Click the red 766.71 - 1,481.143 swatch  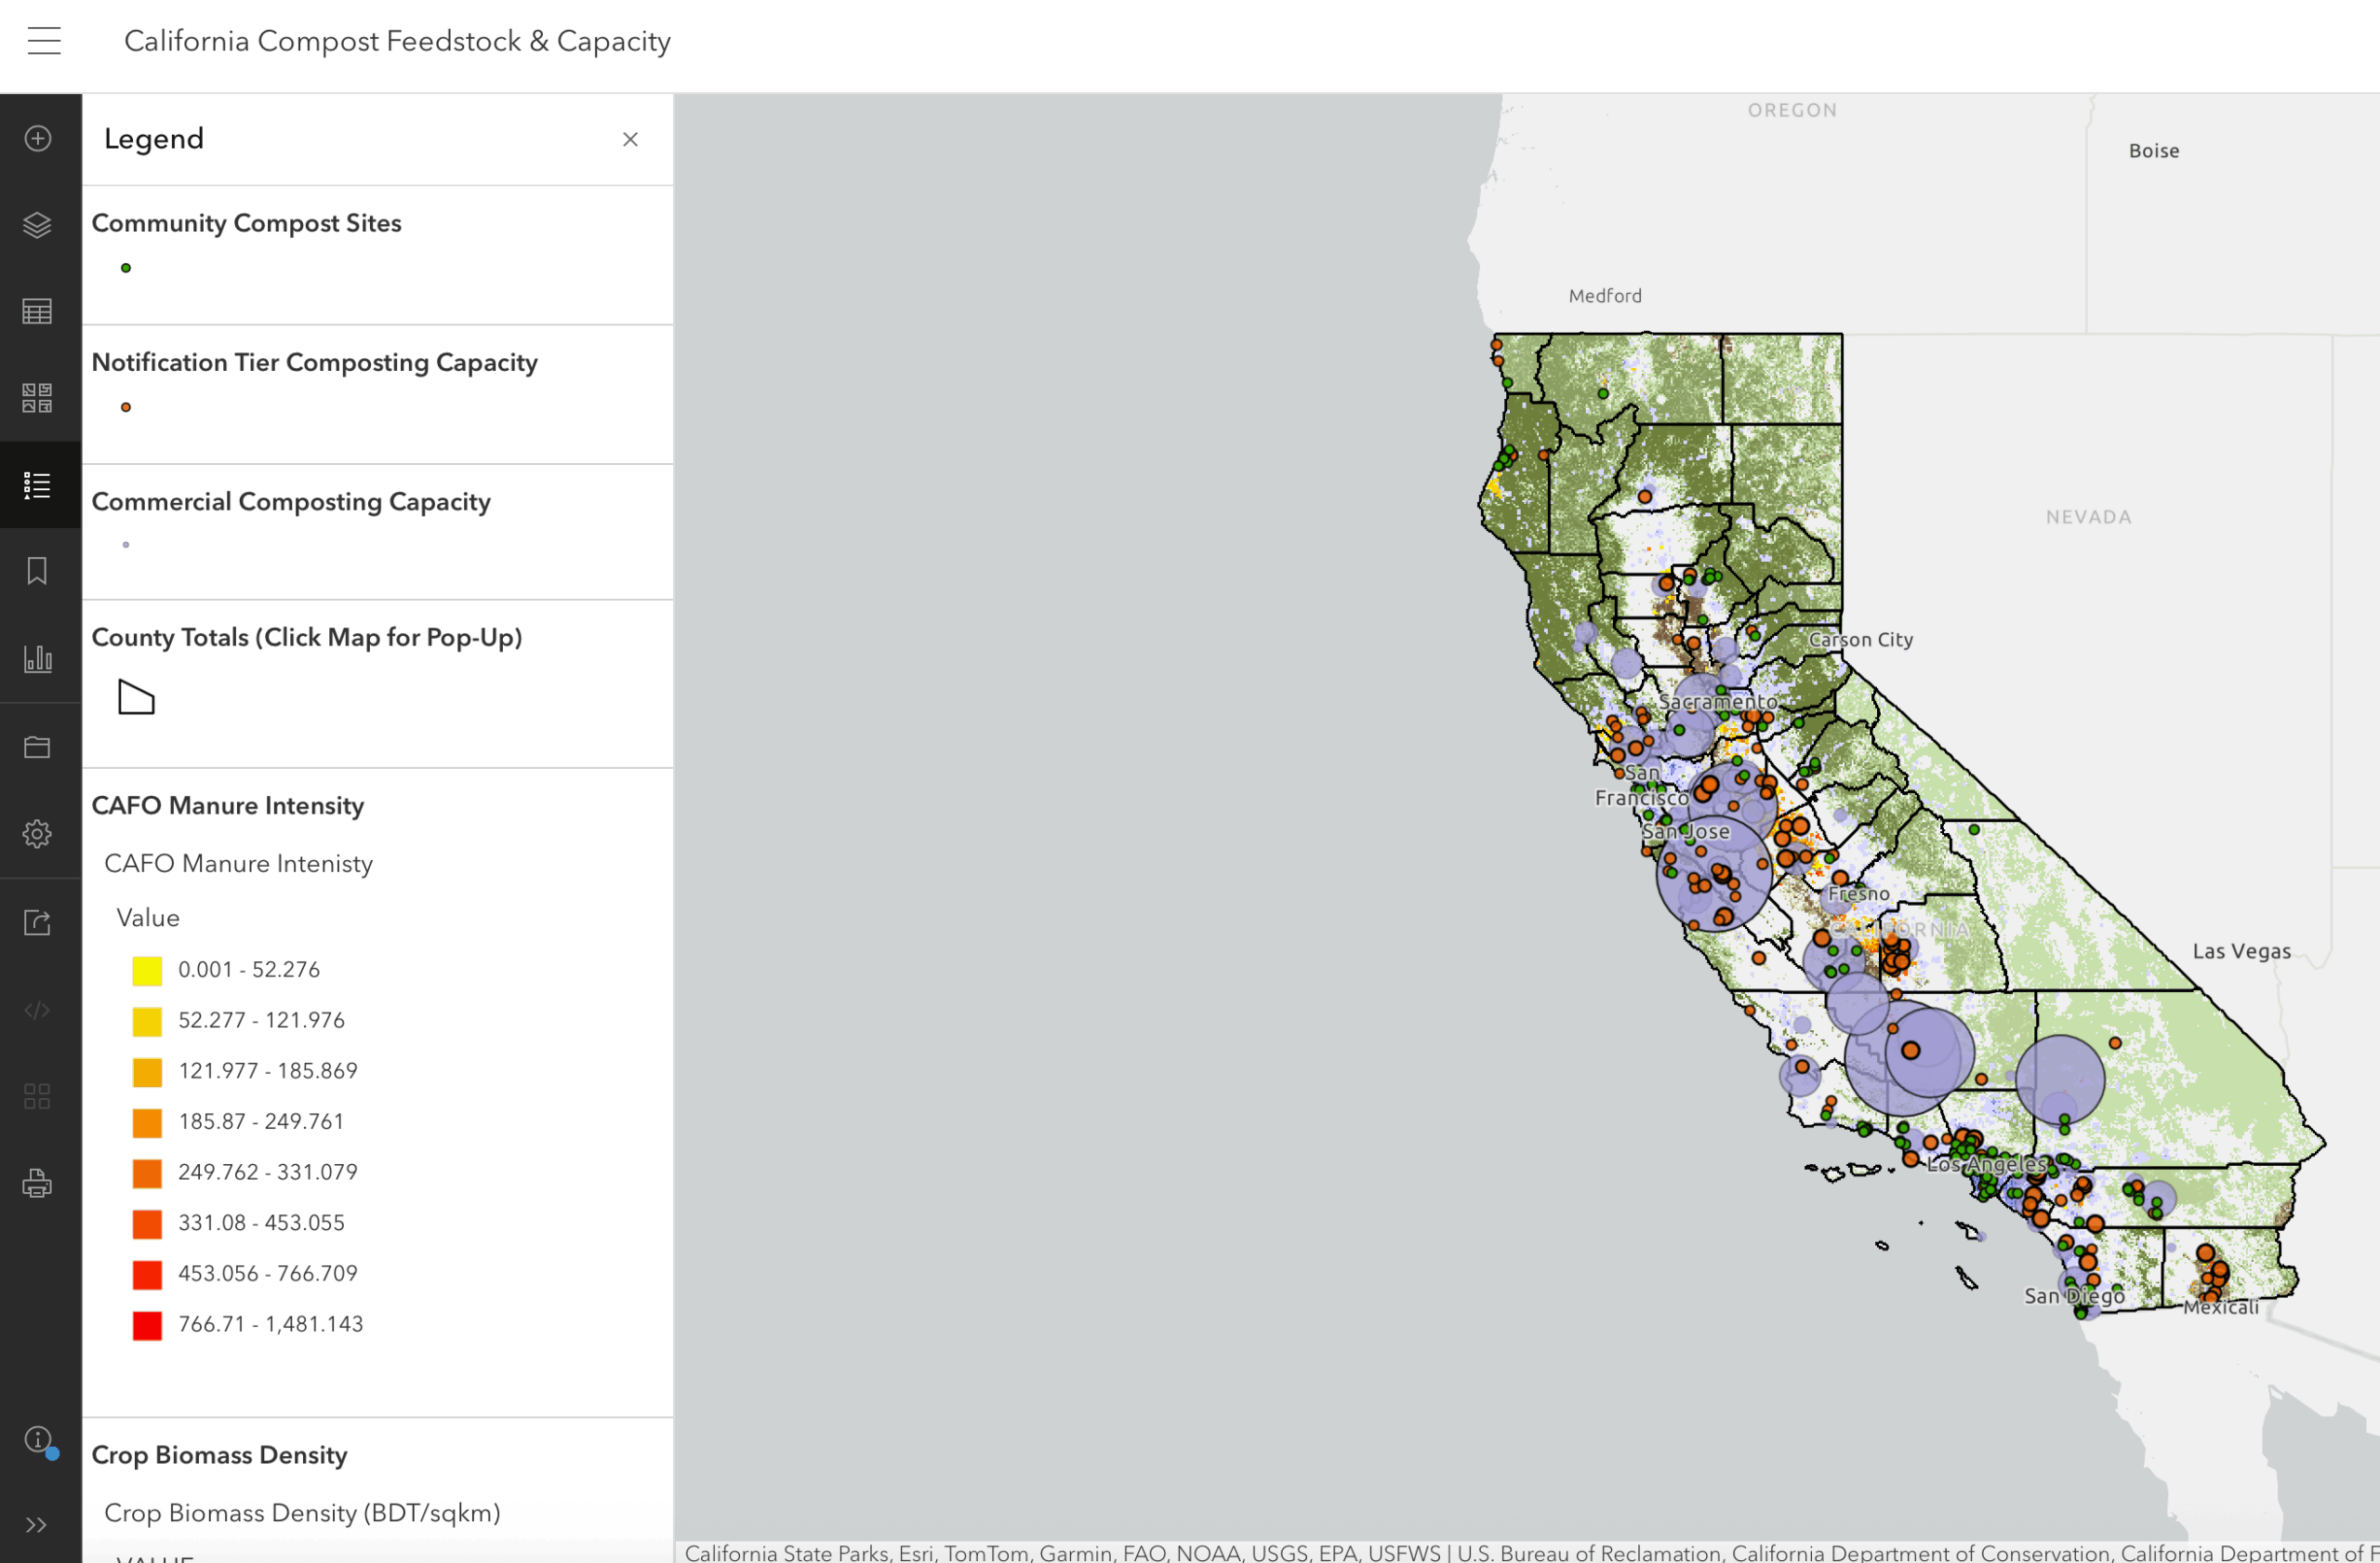click(x=147, y=1325)
